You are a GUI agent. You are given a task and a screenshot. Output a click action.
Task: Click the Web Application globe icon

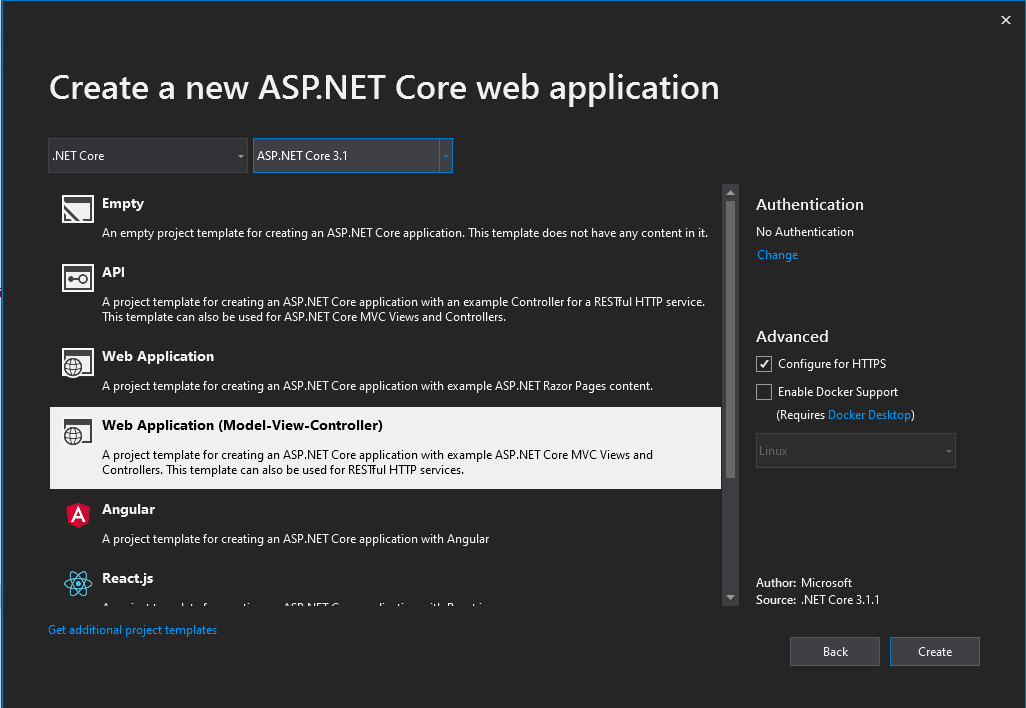(x=78, y=363)
